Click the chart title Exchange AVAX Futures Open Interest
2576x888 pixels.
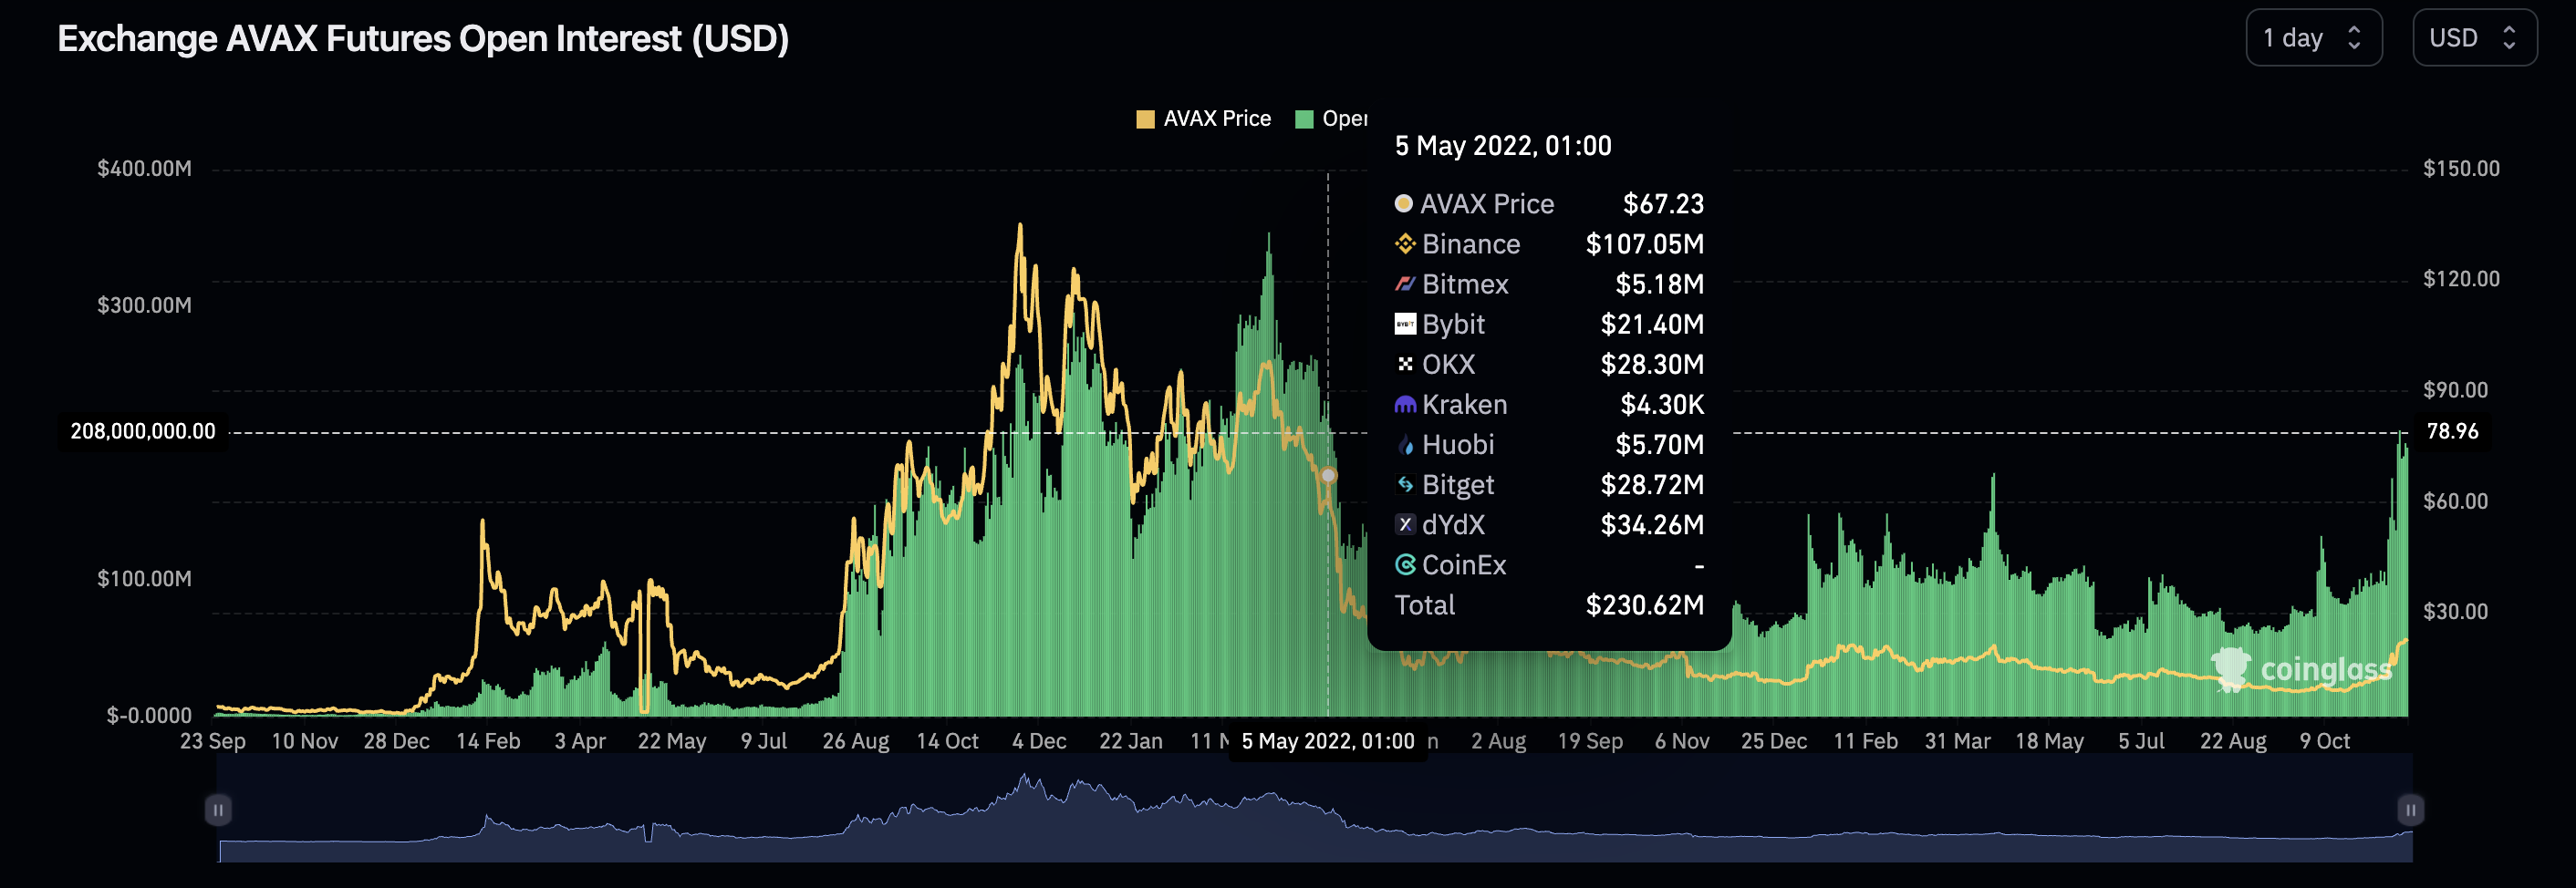tap(423, 39)
